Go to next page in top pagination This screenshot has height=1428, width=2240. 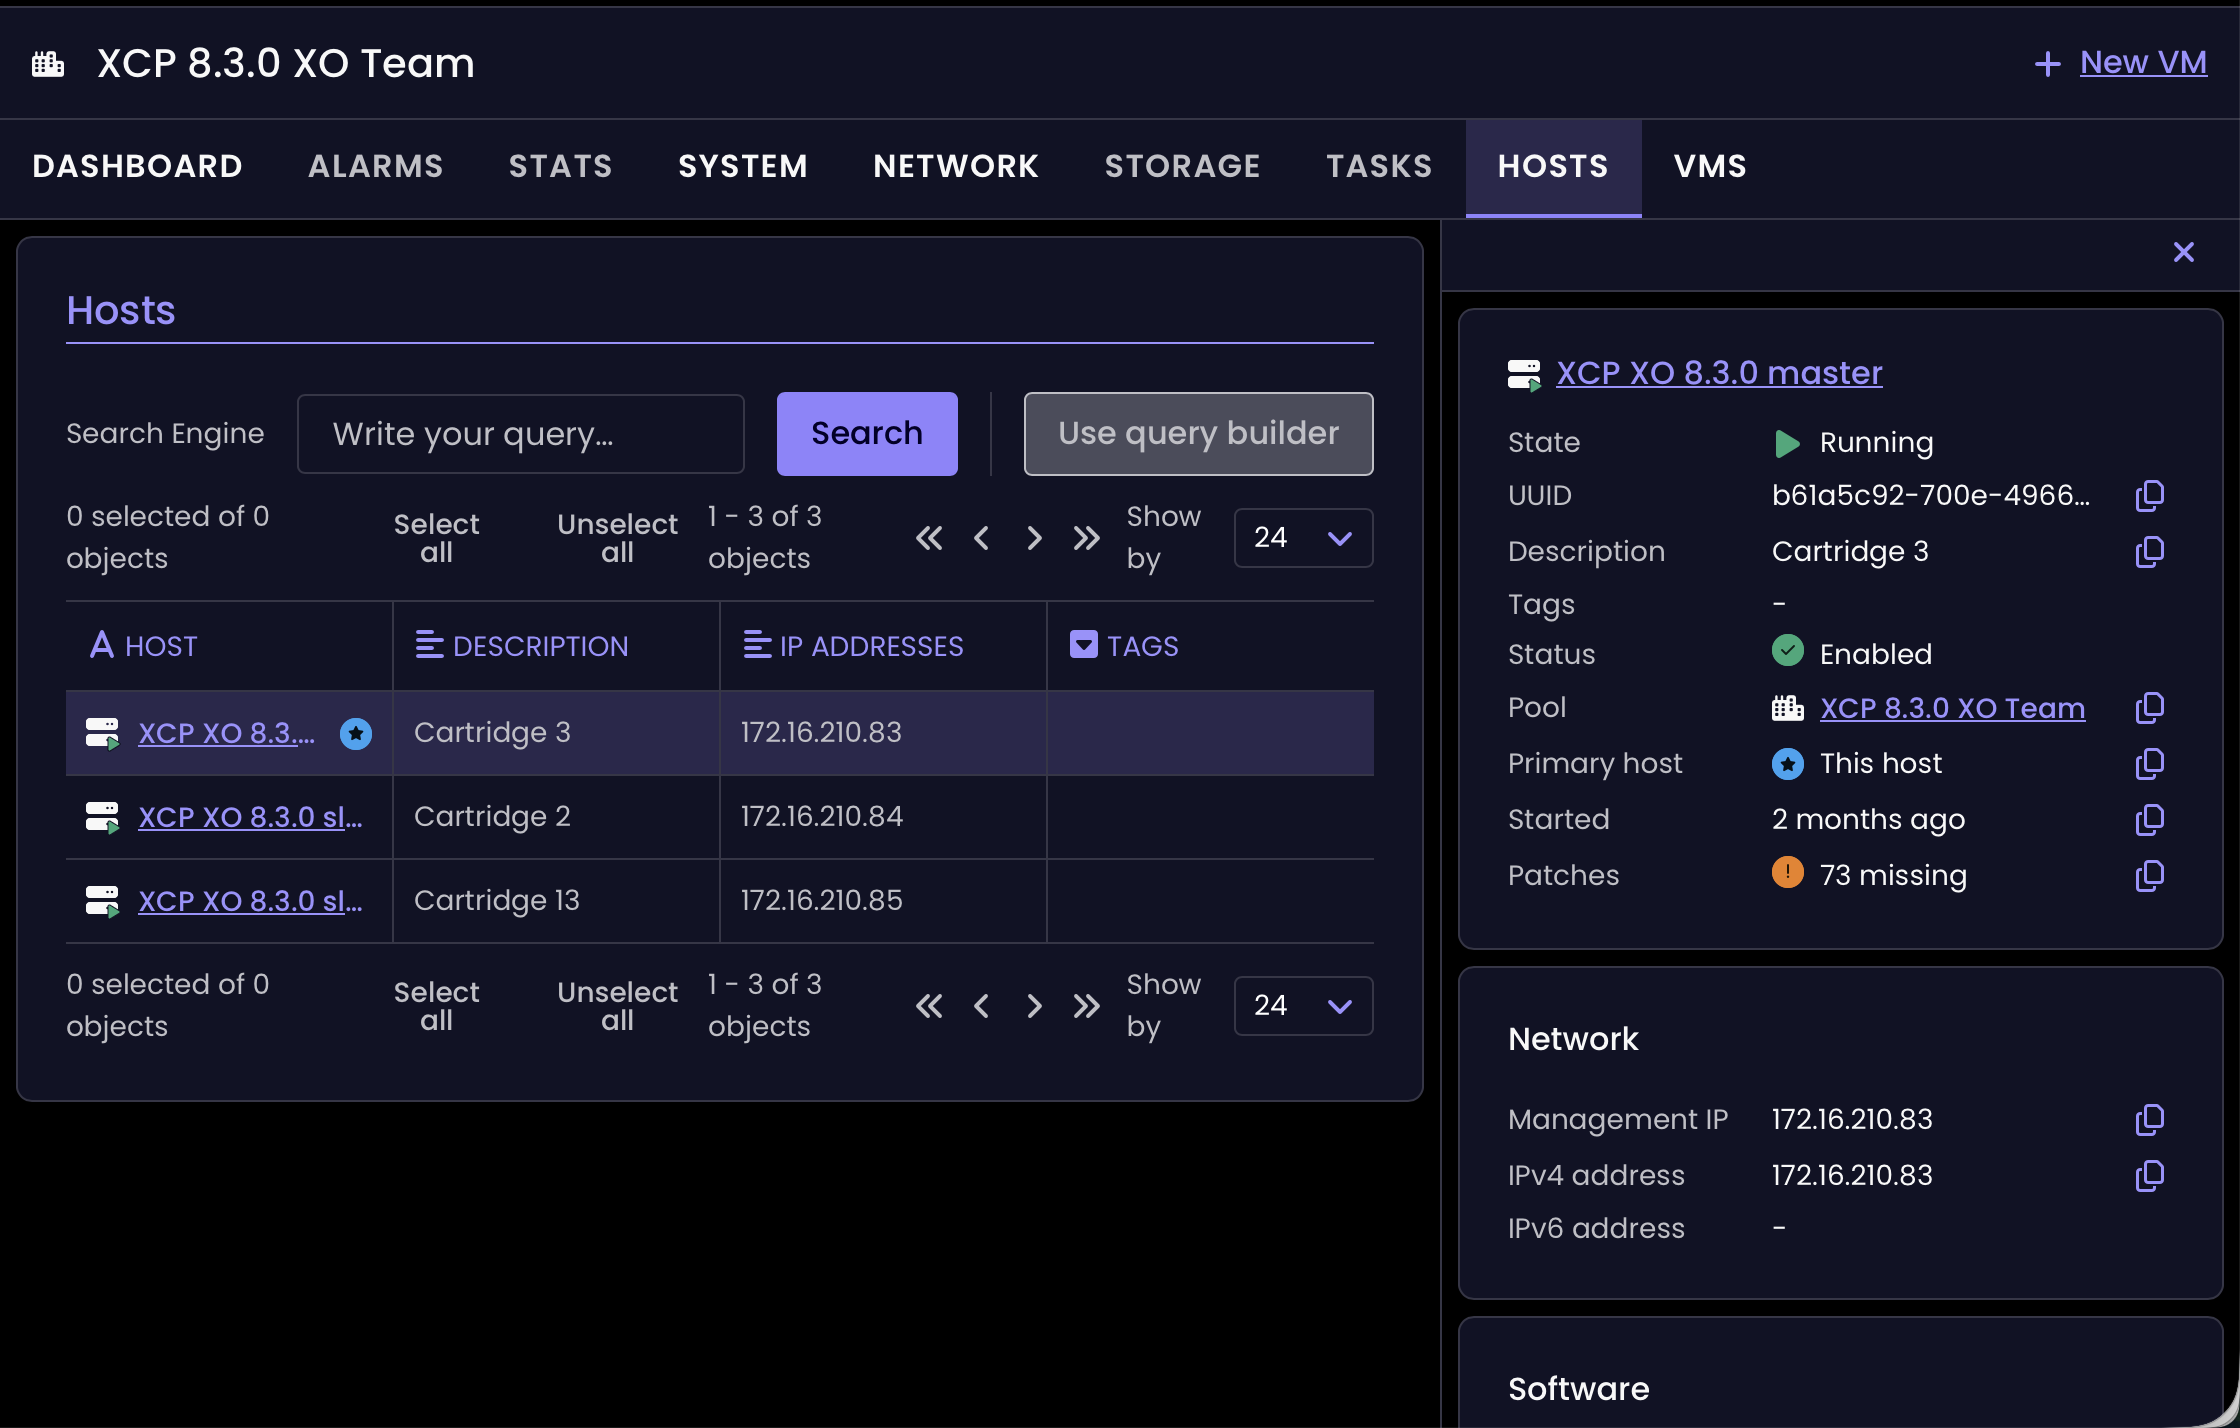pyautogui.click(x=1034, y=538)
